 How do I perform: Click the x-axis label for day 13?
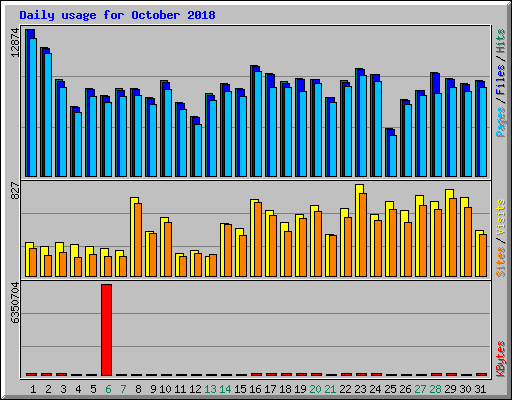click(210, 389)
